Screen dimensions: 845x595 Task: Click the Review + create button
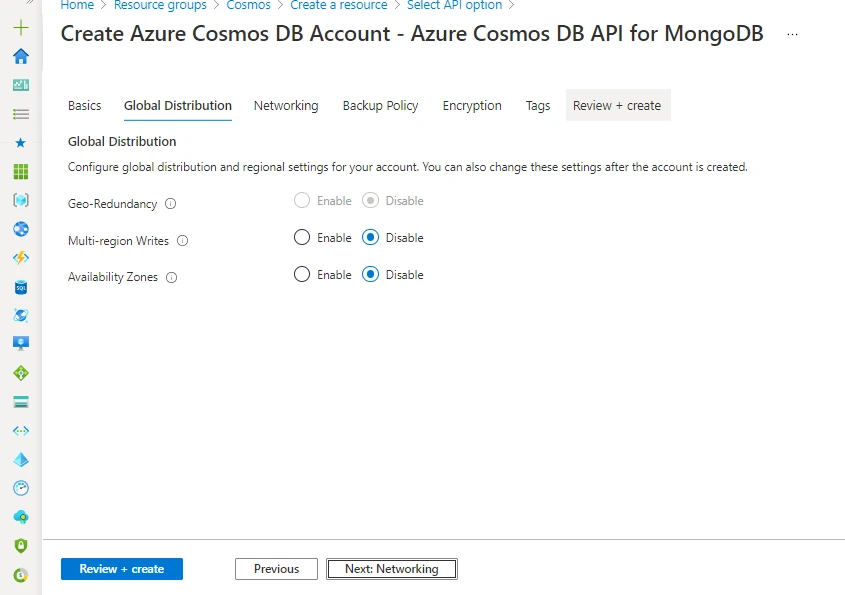(121, 568)
